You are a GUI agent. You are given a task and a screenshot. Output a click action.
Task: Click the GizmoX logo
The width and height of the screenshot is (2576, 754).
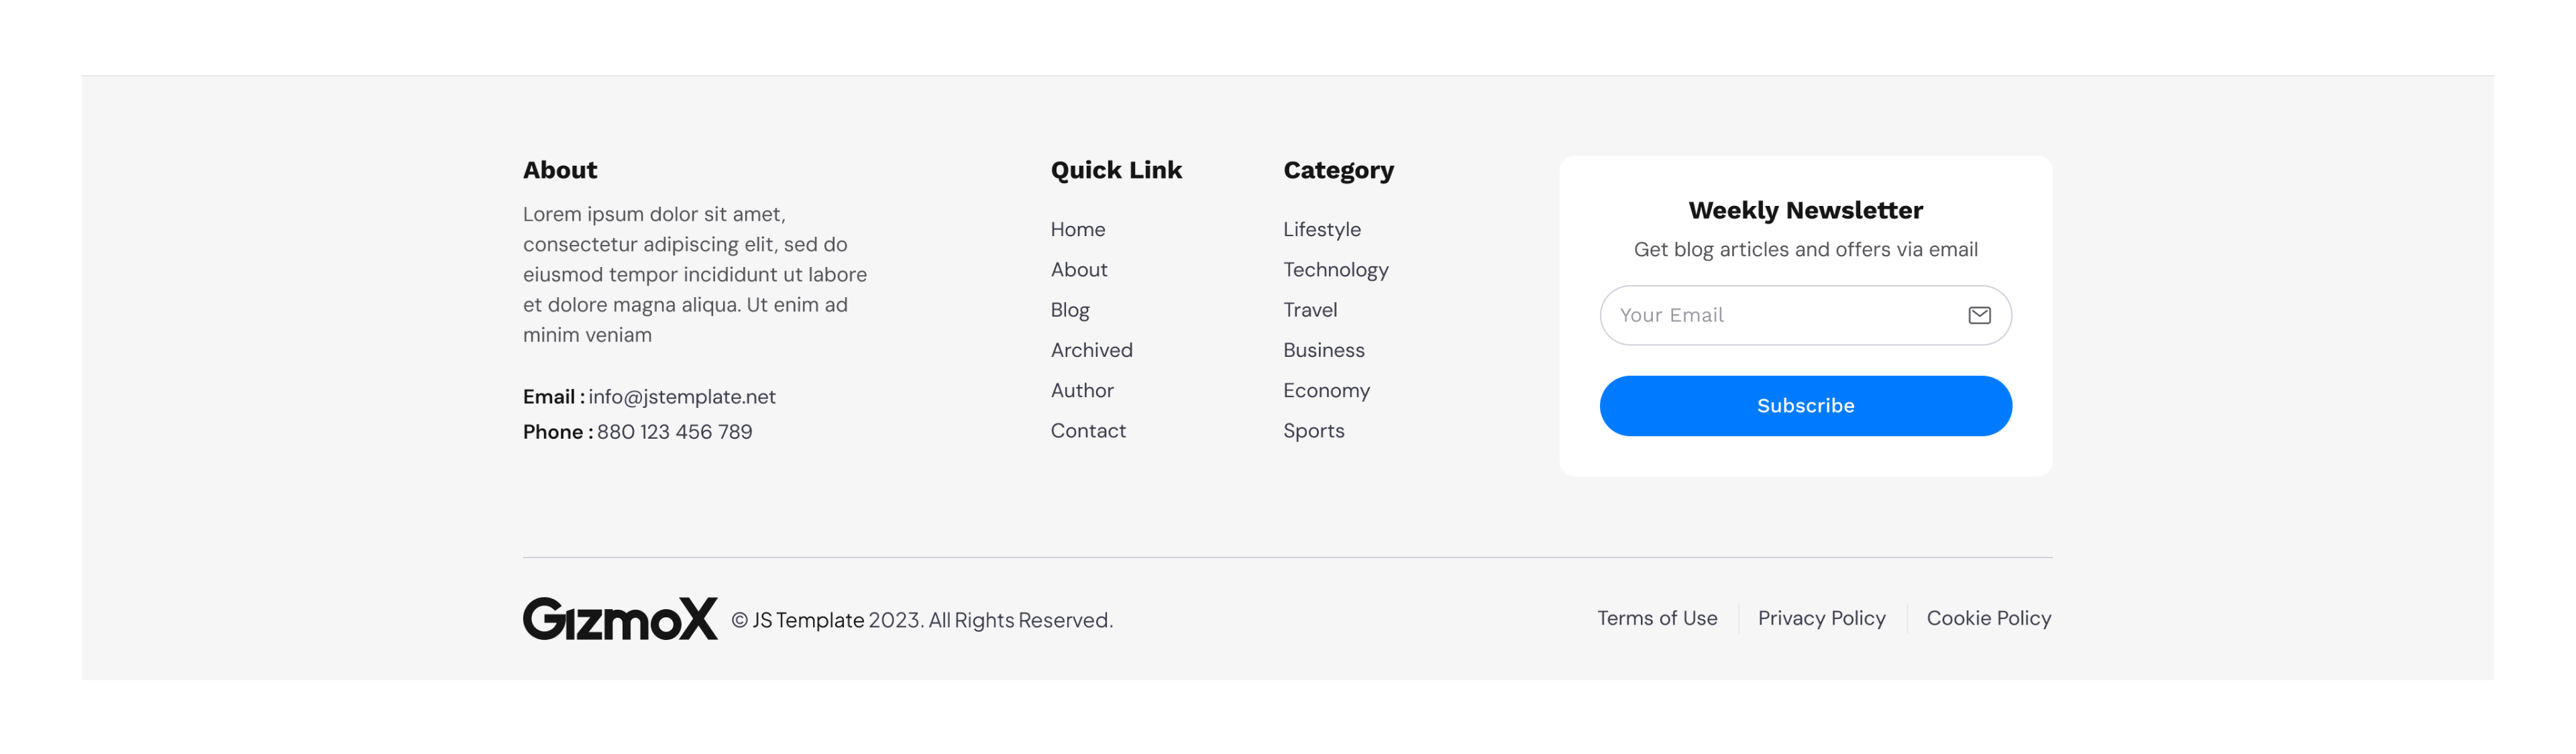pos(620,619)
